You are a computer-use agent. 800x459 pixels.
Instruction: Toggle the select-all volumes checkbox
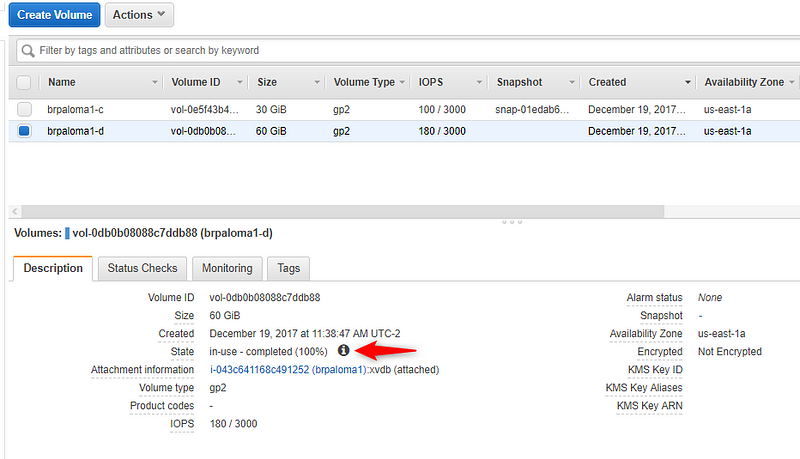(24, 82)
